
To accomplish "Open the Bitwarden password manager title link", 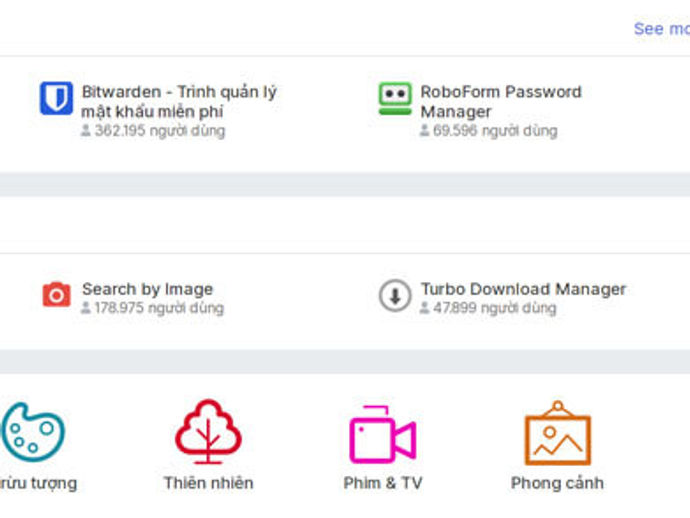I will click(x=179, y=102).
